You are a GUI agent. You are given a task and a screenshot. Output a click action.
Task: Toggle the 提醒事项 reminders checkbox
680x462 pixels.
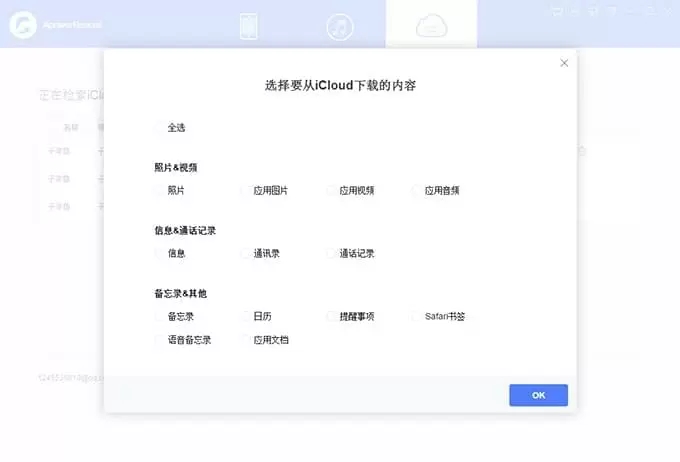click(x=332, y=316)
